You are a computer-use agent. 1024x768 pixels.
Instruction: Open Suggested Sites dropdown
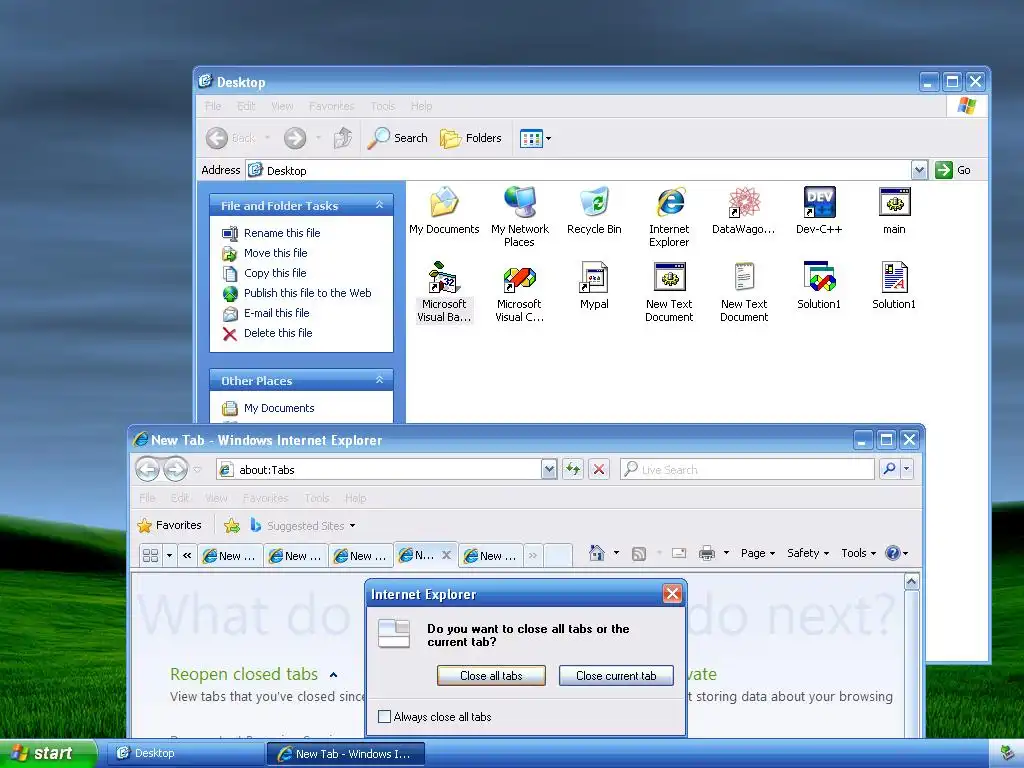302,525
